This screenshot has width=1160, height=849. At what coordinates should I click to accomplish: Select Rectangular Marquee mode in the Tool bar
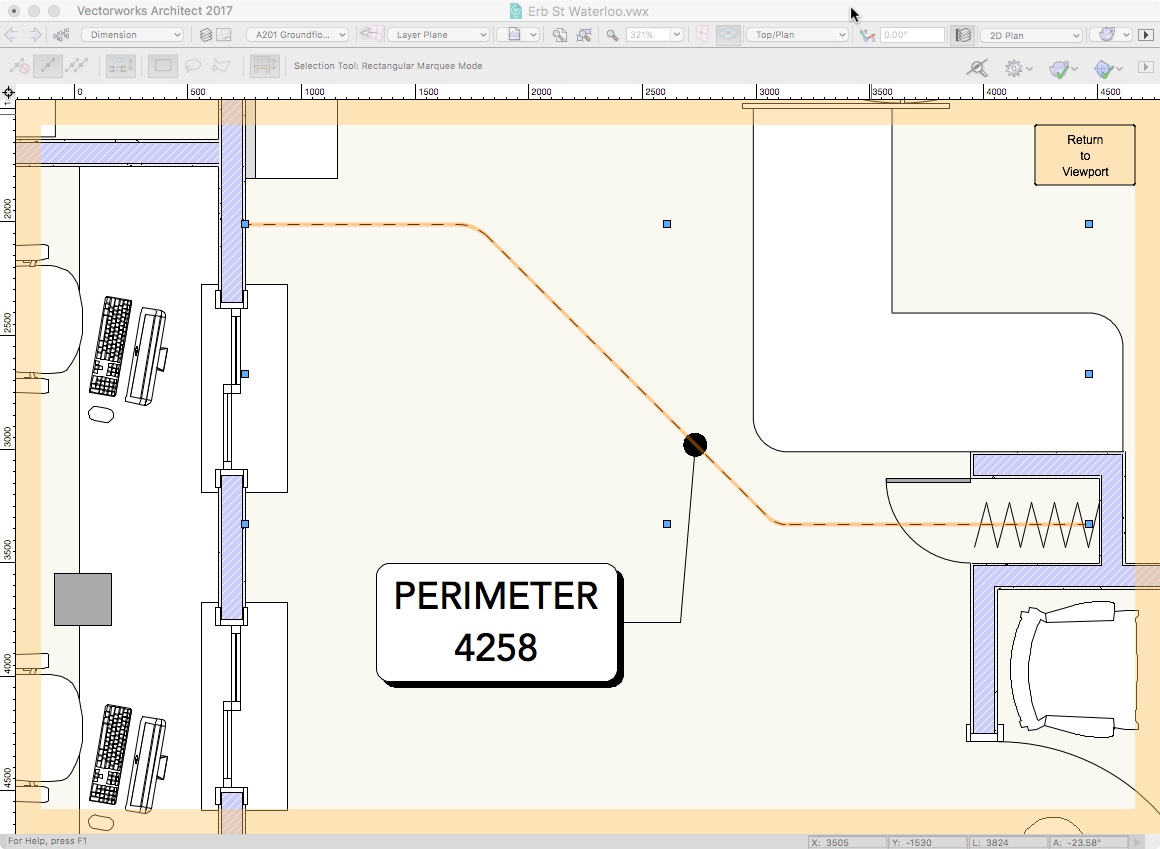point(161,65)
